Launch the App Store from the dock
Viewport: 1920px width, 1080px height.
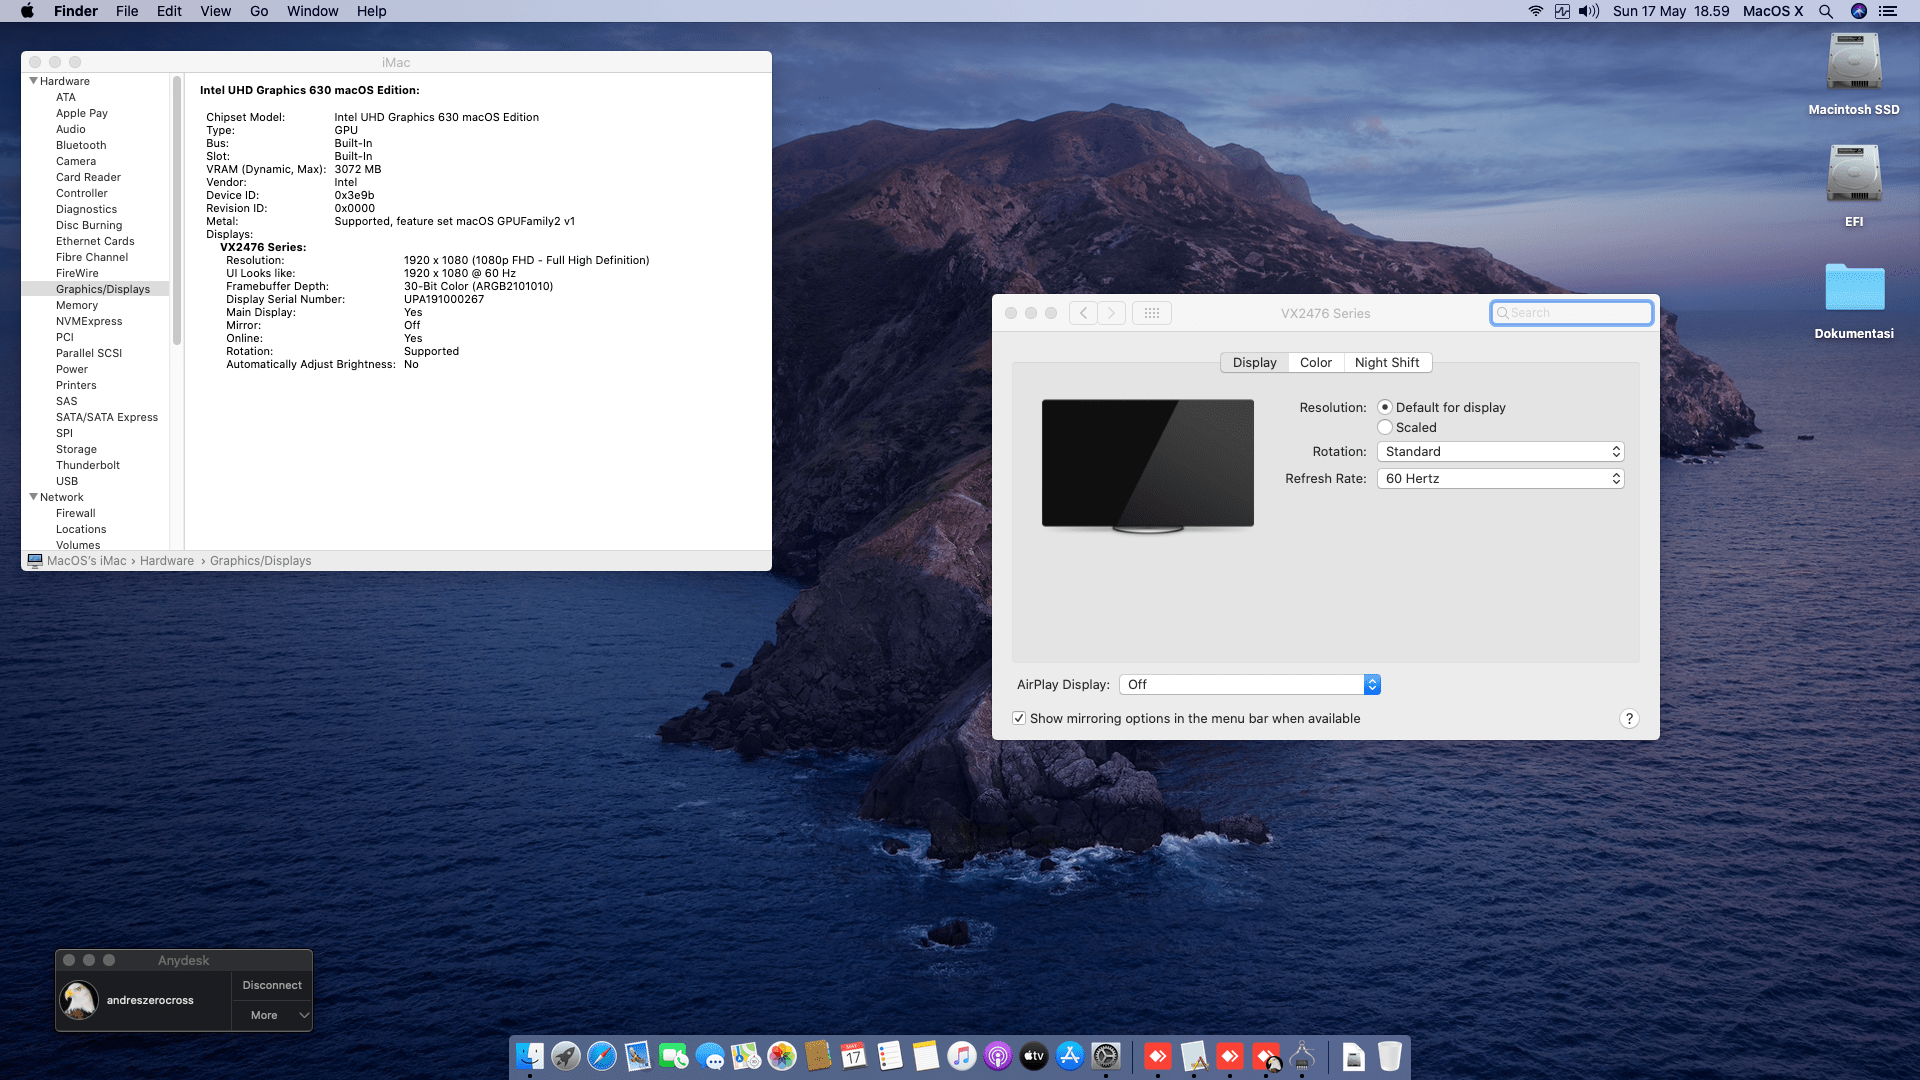click(1070, 1056)
